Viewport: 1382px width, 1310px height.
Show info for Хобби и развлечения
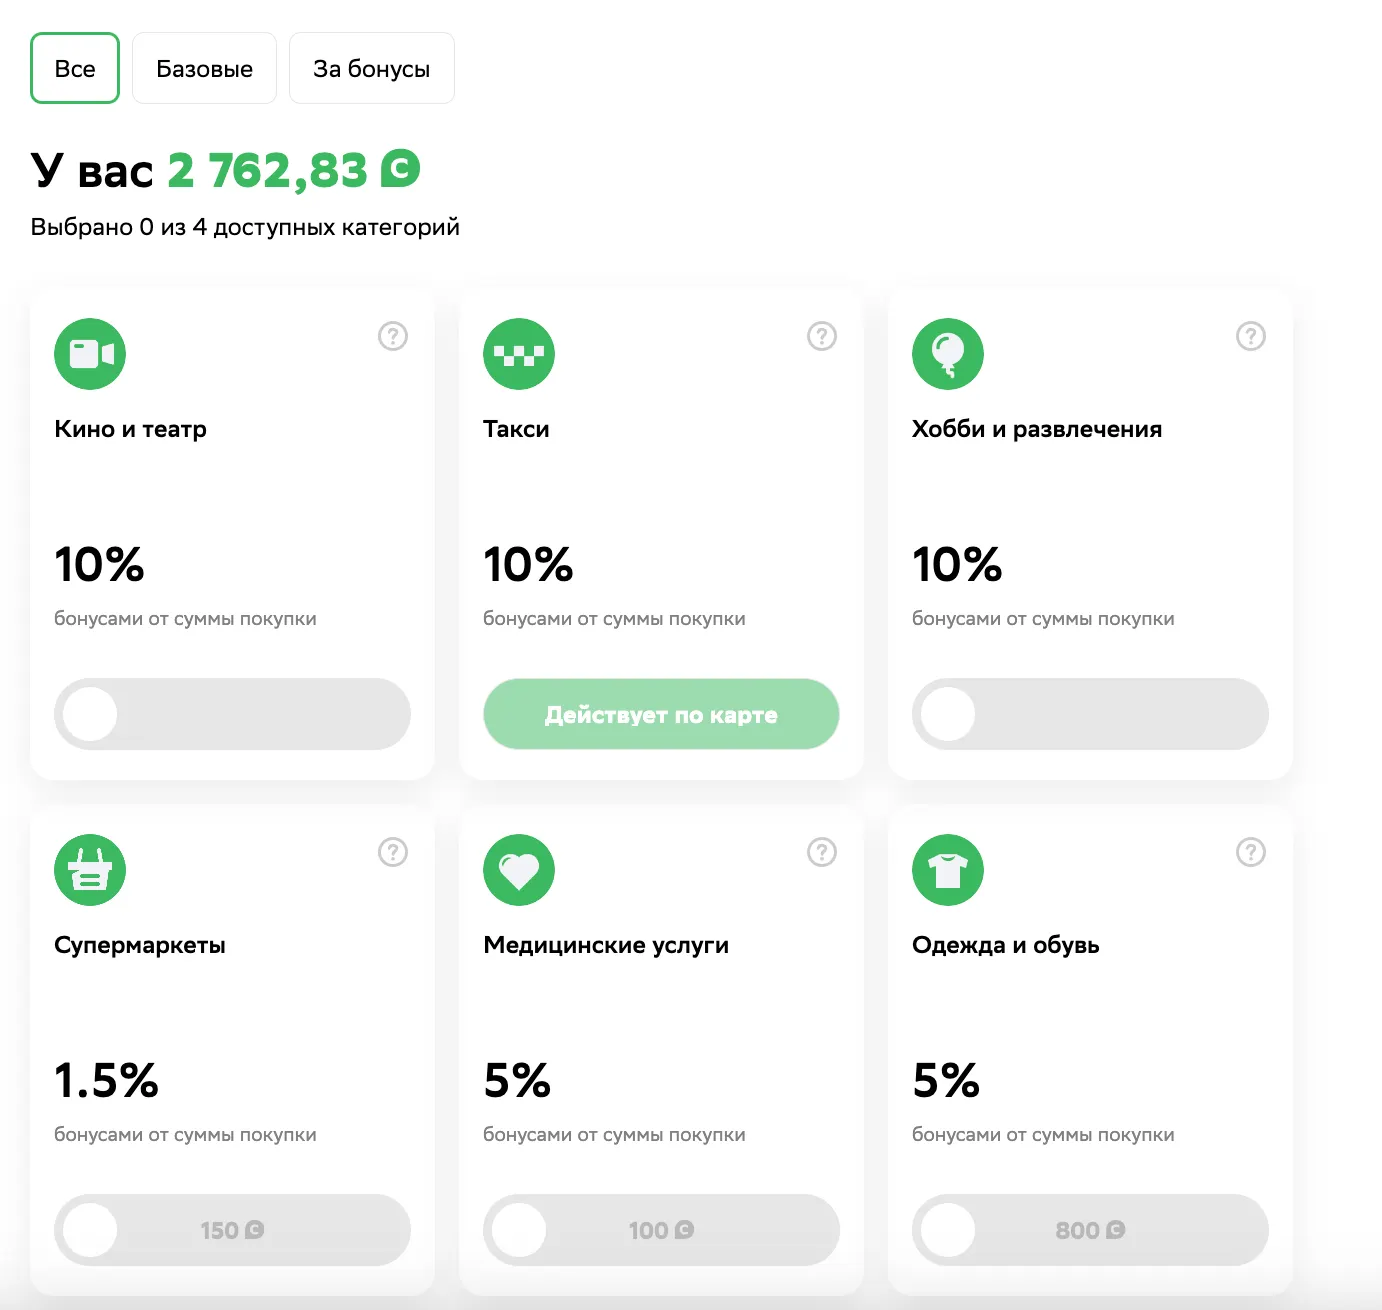[1251, 336]
